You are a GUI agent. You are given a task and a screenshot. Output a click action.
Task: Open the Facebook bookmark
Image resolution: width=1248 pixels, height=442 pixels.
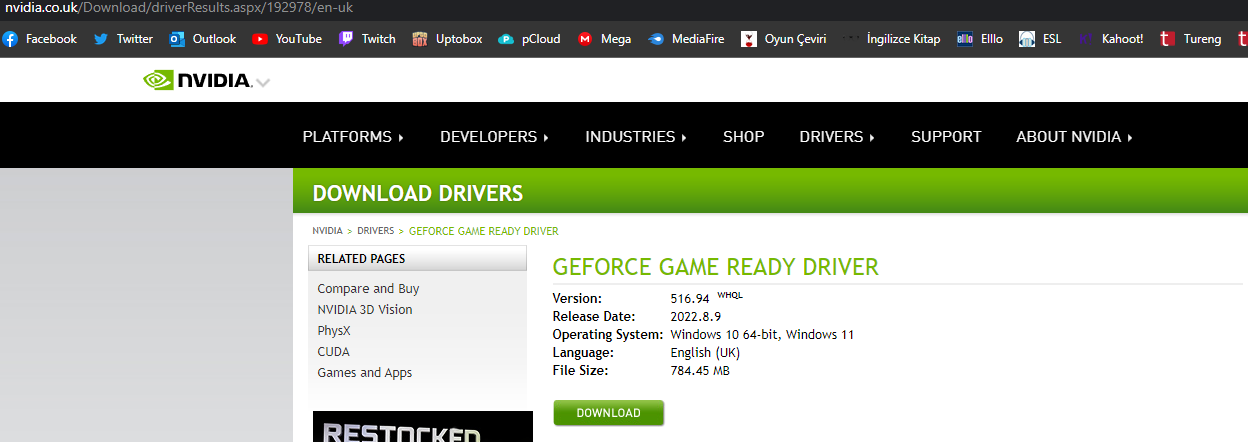click(40, 39)
